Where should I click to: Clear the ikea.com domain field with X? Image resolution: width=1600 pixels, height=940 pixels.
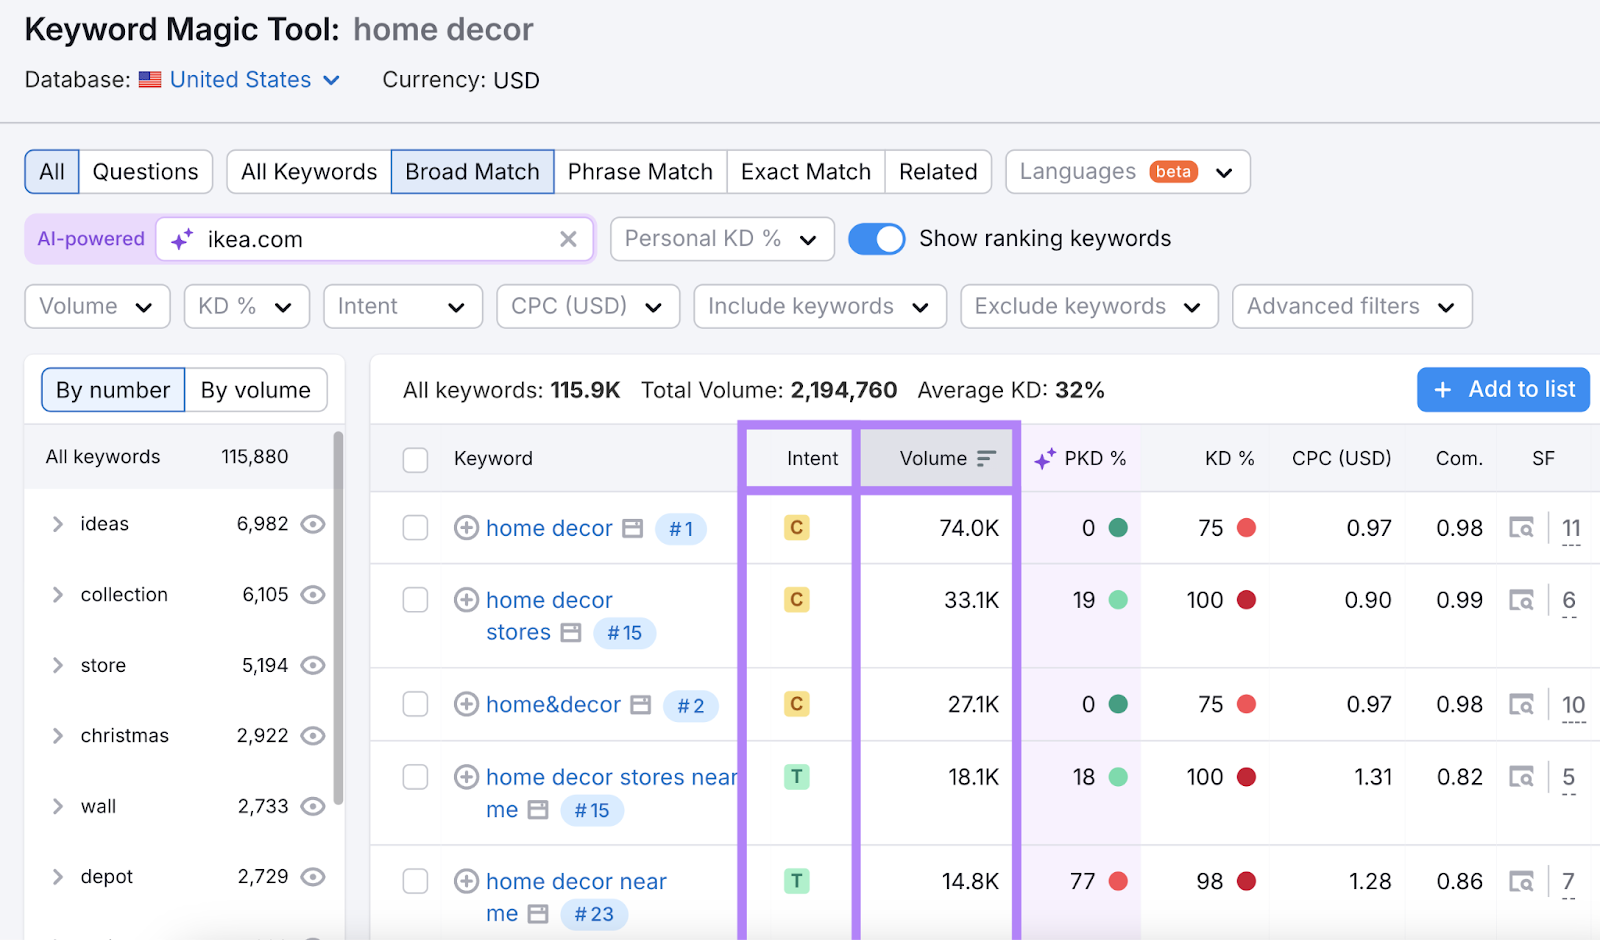point(568,239)
